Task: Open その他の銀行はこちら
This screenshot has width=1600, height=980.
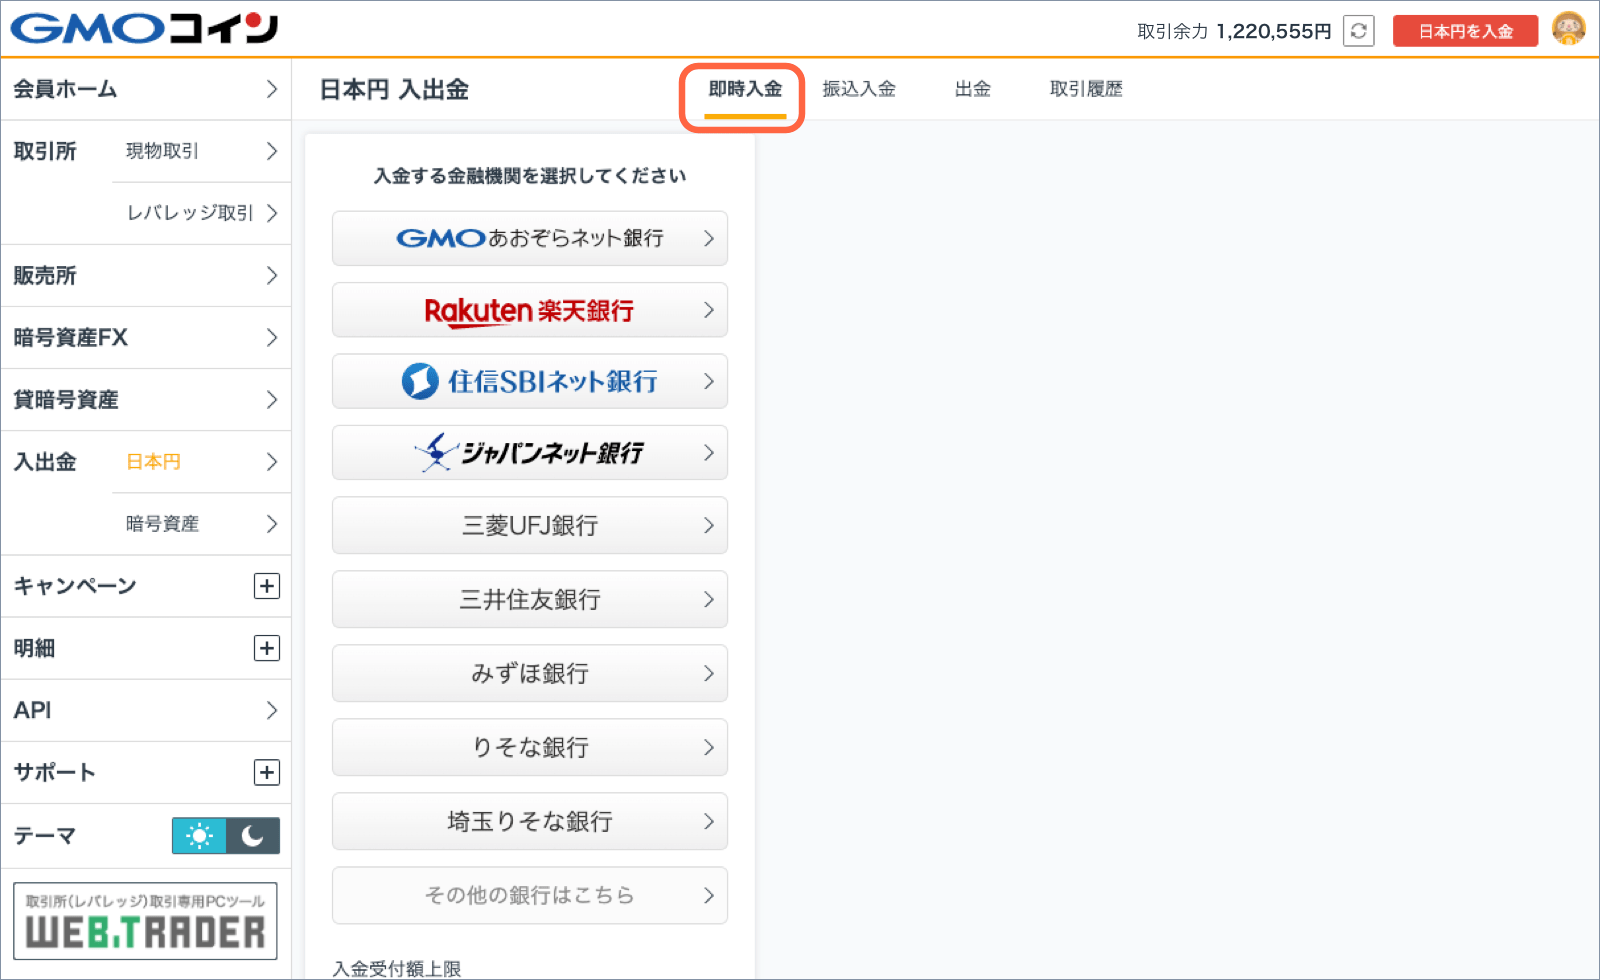Action: (530, 895)
